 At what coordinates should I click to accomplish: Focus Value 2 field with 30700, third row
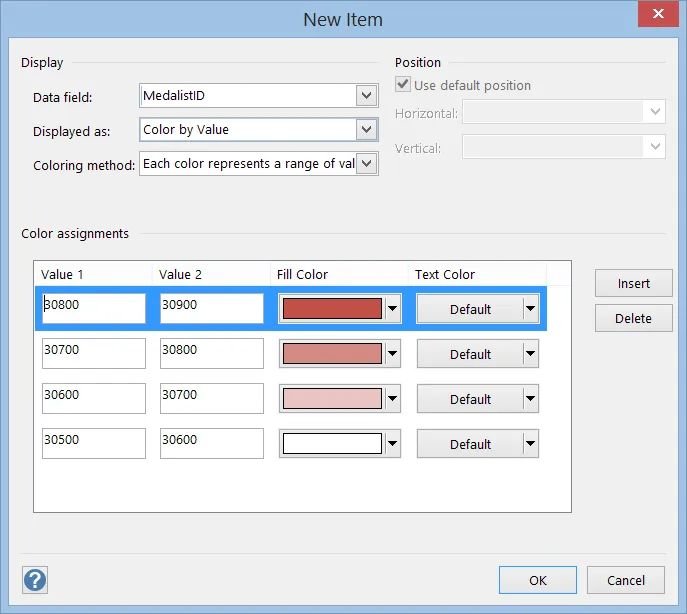click(212, 398)
